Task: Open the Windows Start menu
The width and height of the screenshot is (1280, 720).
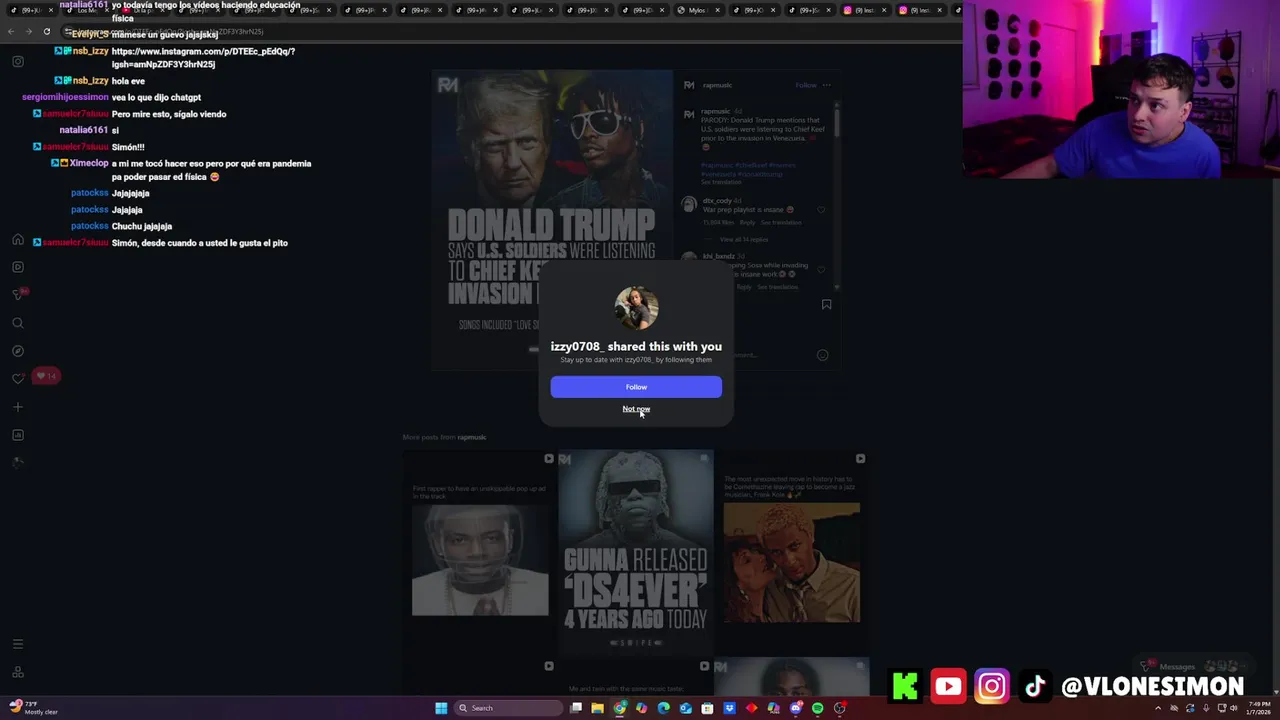Action: pyautogui.click(x=441, y=708)
